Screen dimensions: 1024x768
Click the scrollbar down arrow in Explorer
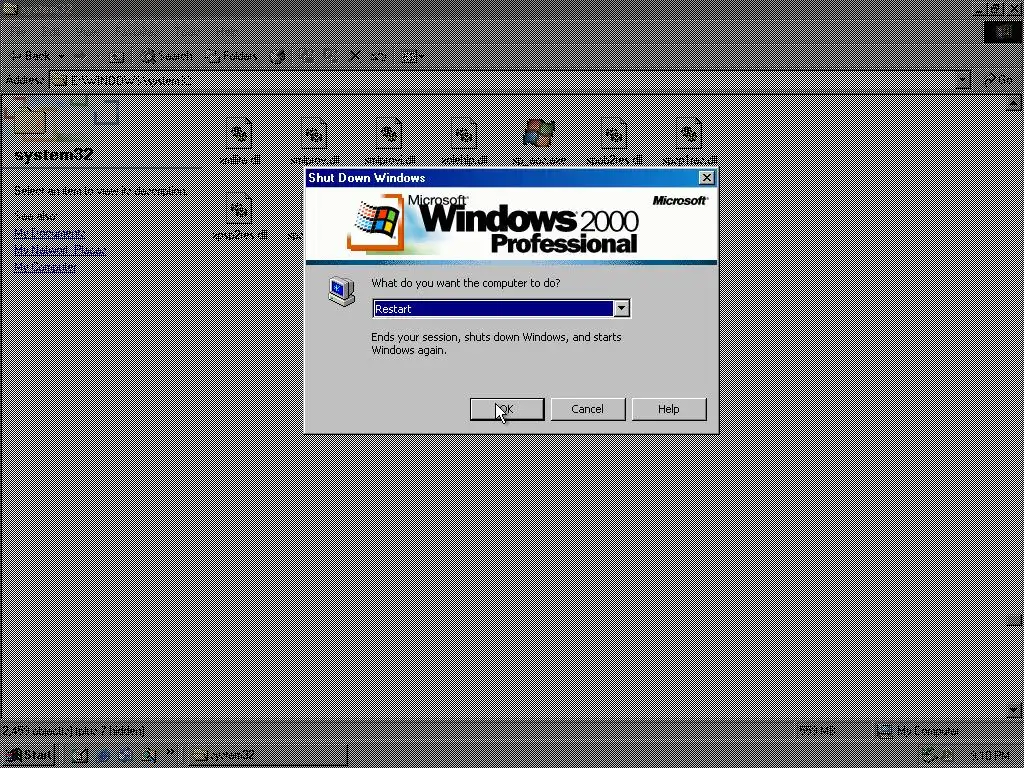1013,710
